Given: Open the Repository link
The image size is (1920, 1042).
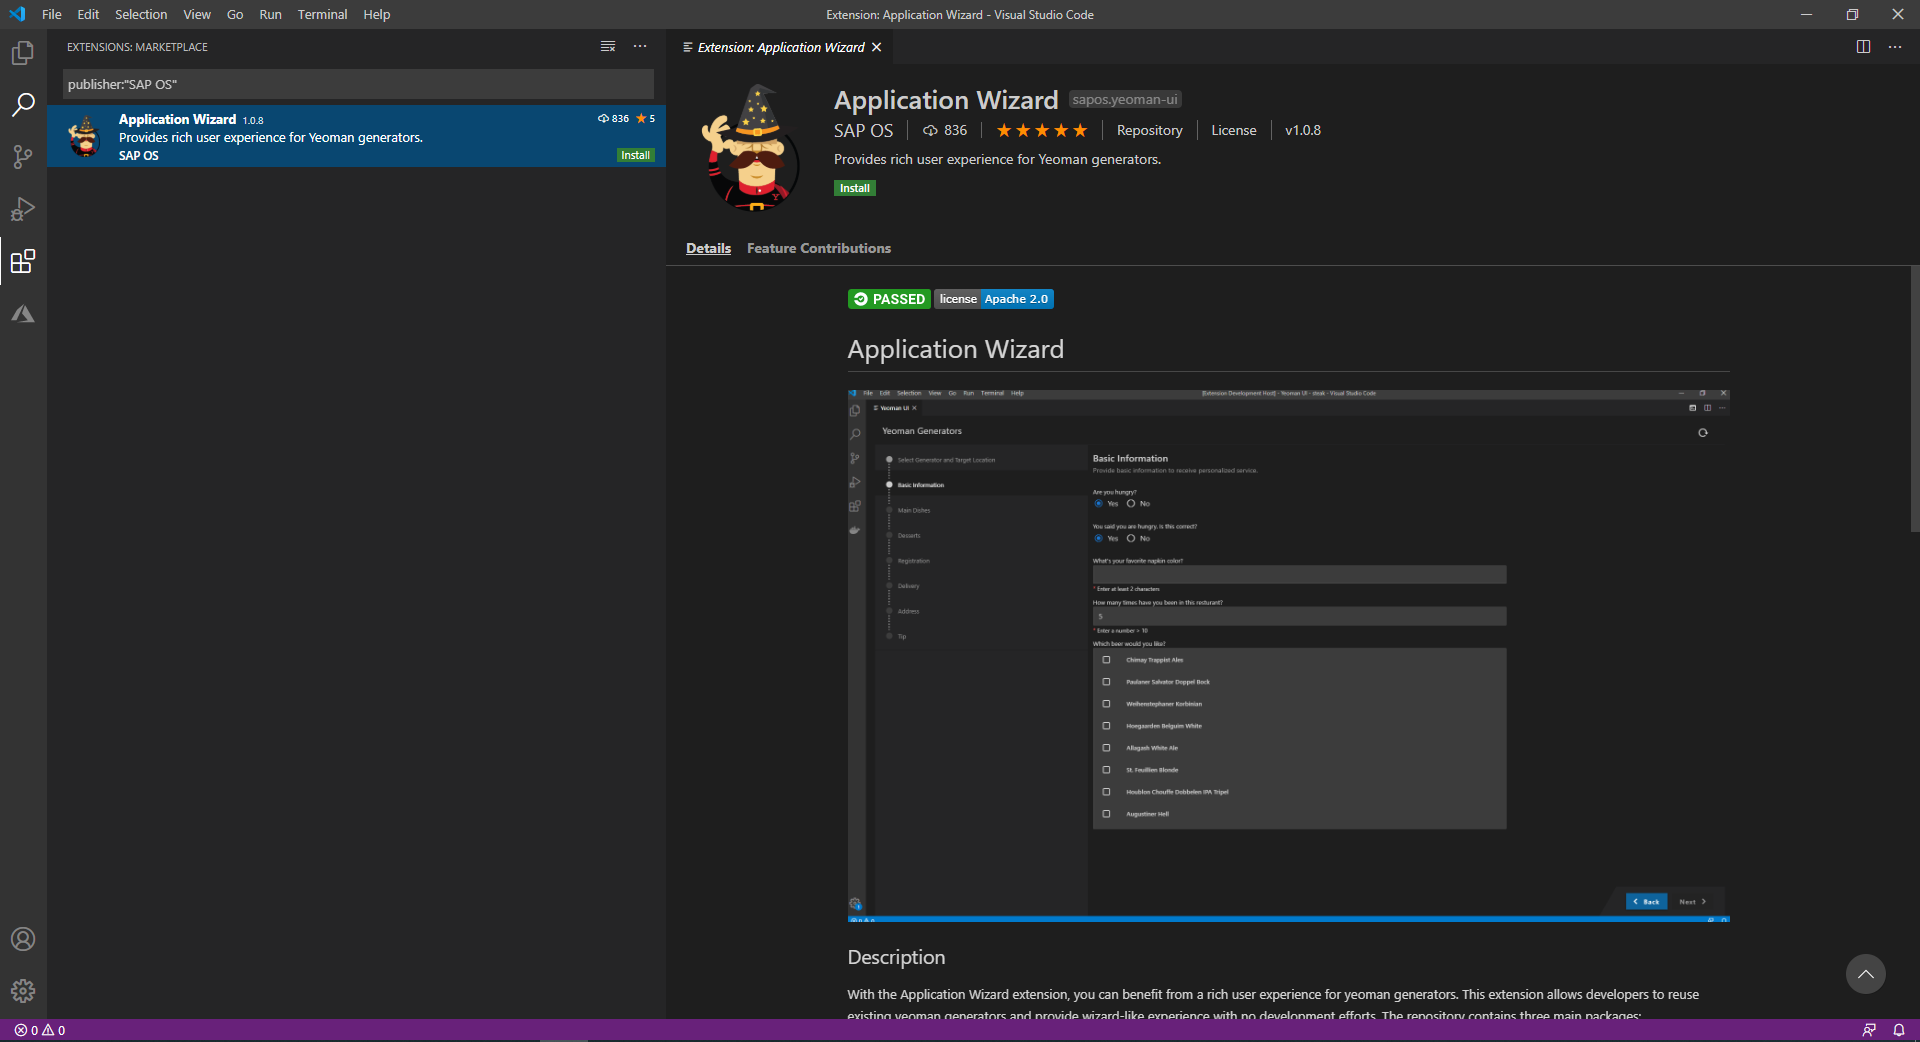Looking at the screenshot, I should click(1149, 130).
